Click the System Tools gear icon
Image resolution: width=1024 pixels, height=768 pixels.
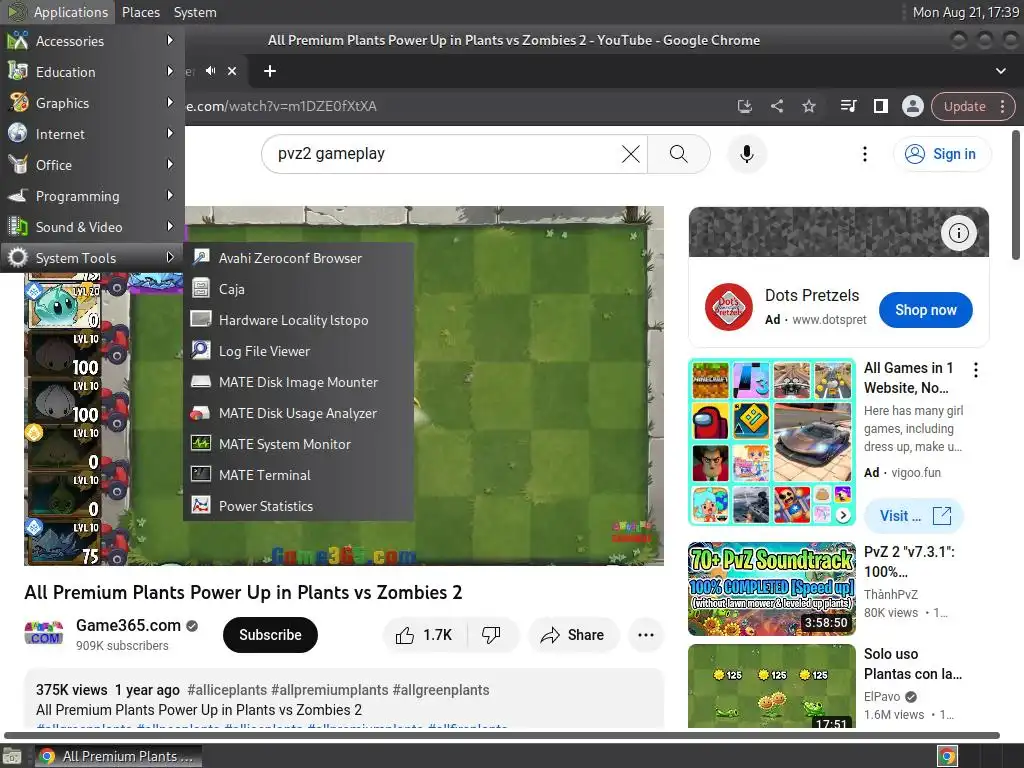[18, 257]
